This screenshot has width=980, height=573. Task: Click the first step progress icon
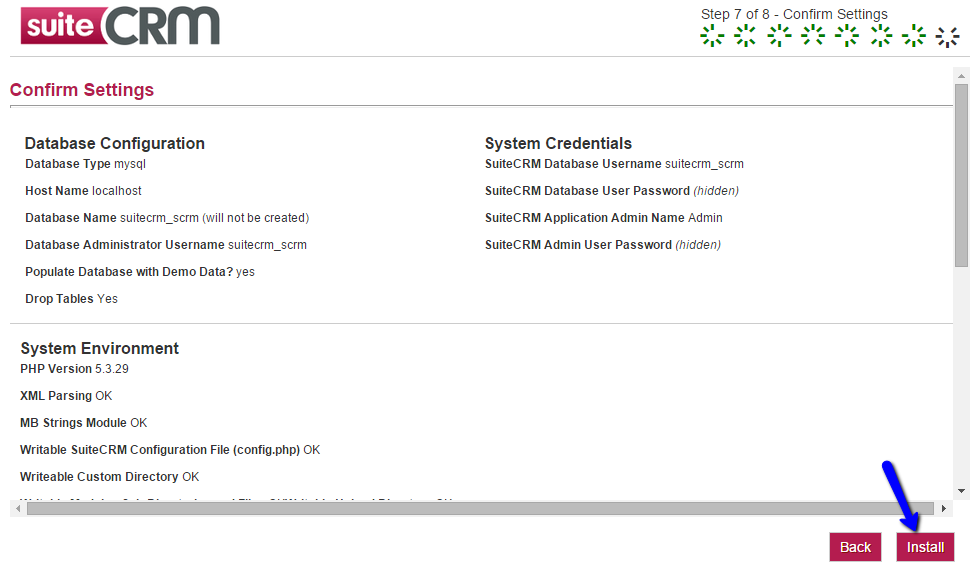point(712,36)
